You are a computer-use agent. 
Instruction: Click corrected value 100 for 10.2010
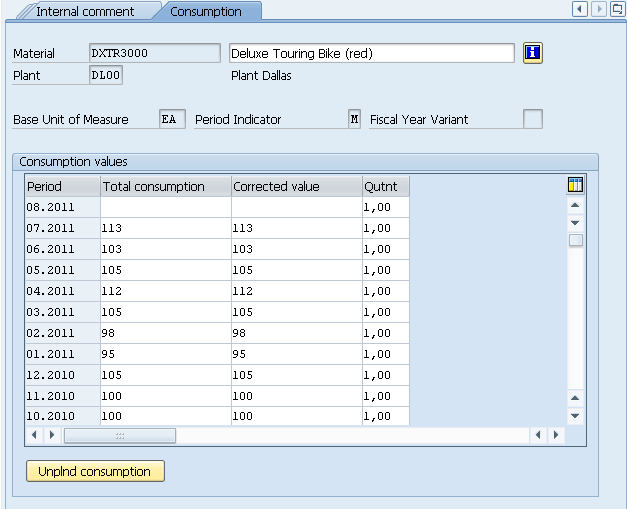click(297, 416)
